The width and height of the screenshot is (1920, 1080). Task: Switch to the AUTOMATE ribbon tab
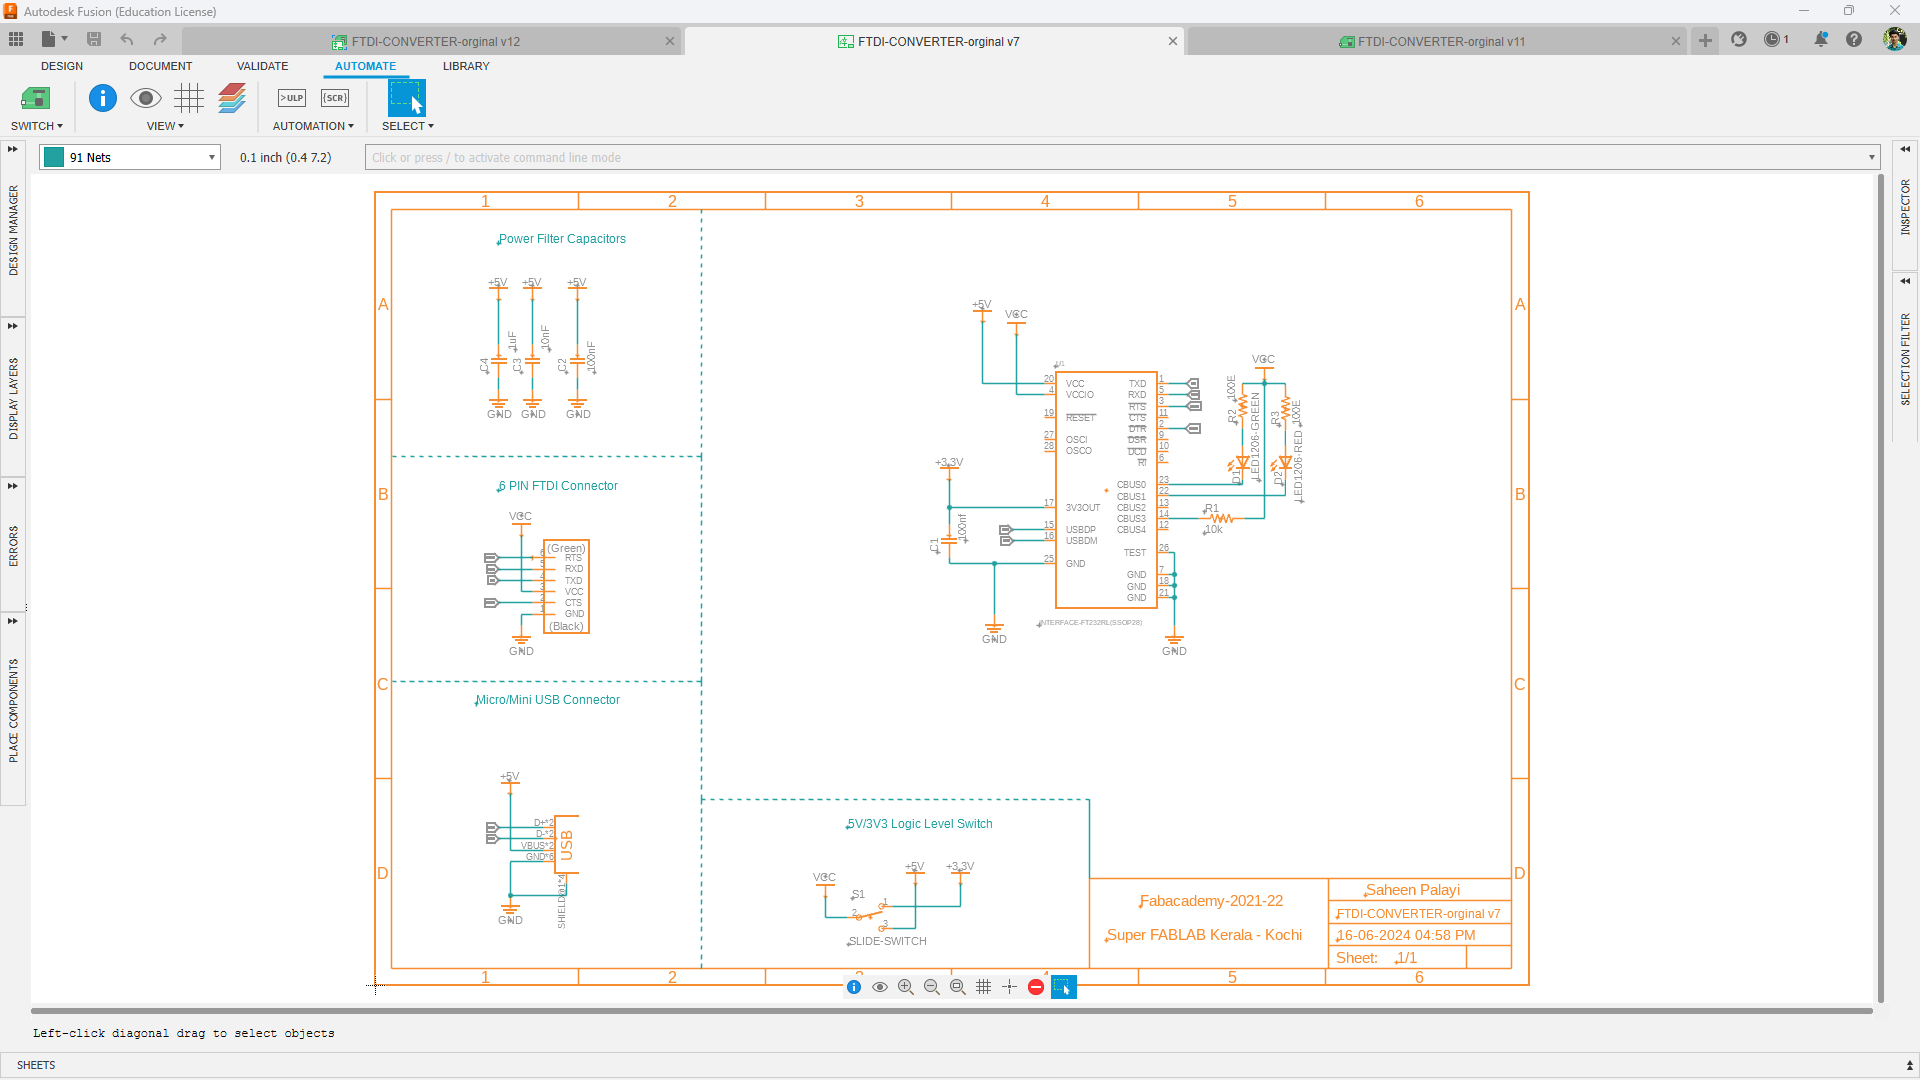365,66
